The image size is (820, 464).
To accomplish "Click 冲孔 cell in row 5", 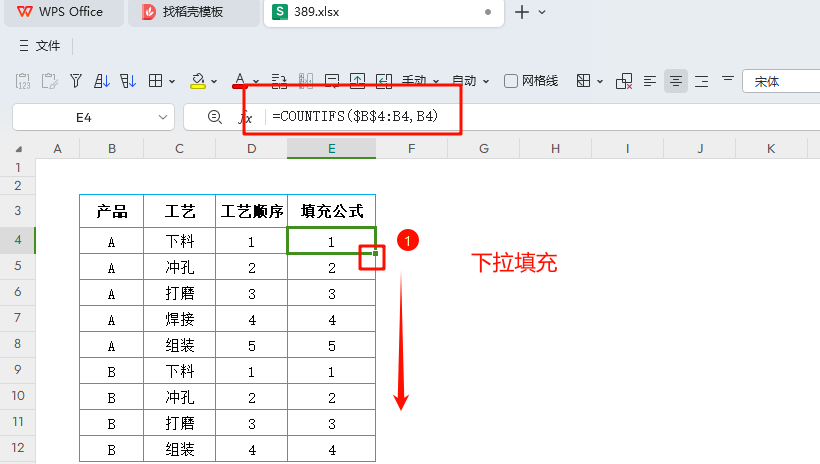I will click(x=179, y=267).
